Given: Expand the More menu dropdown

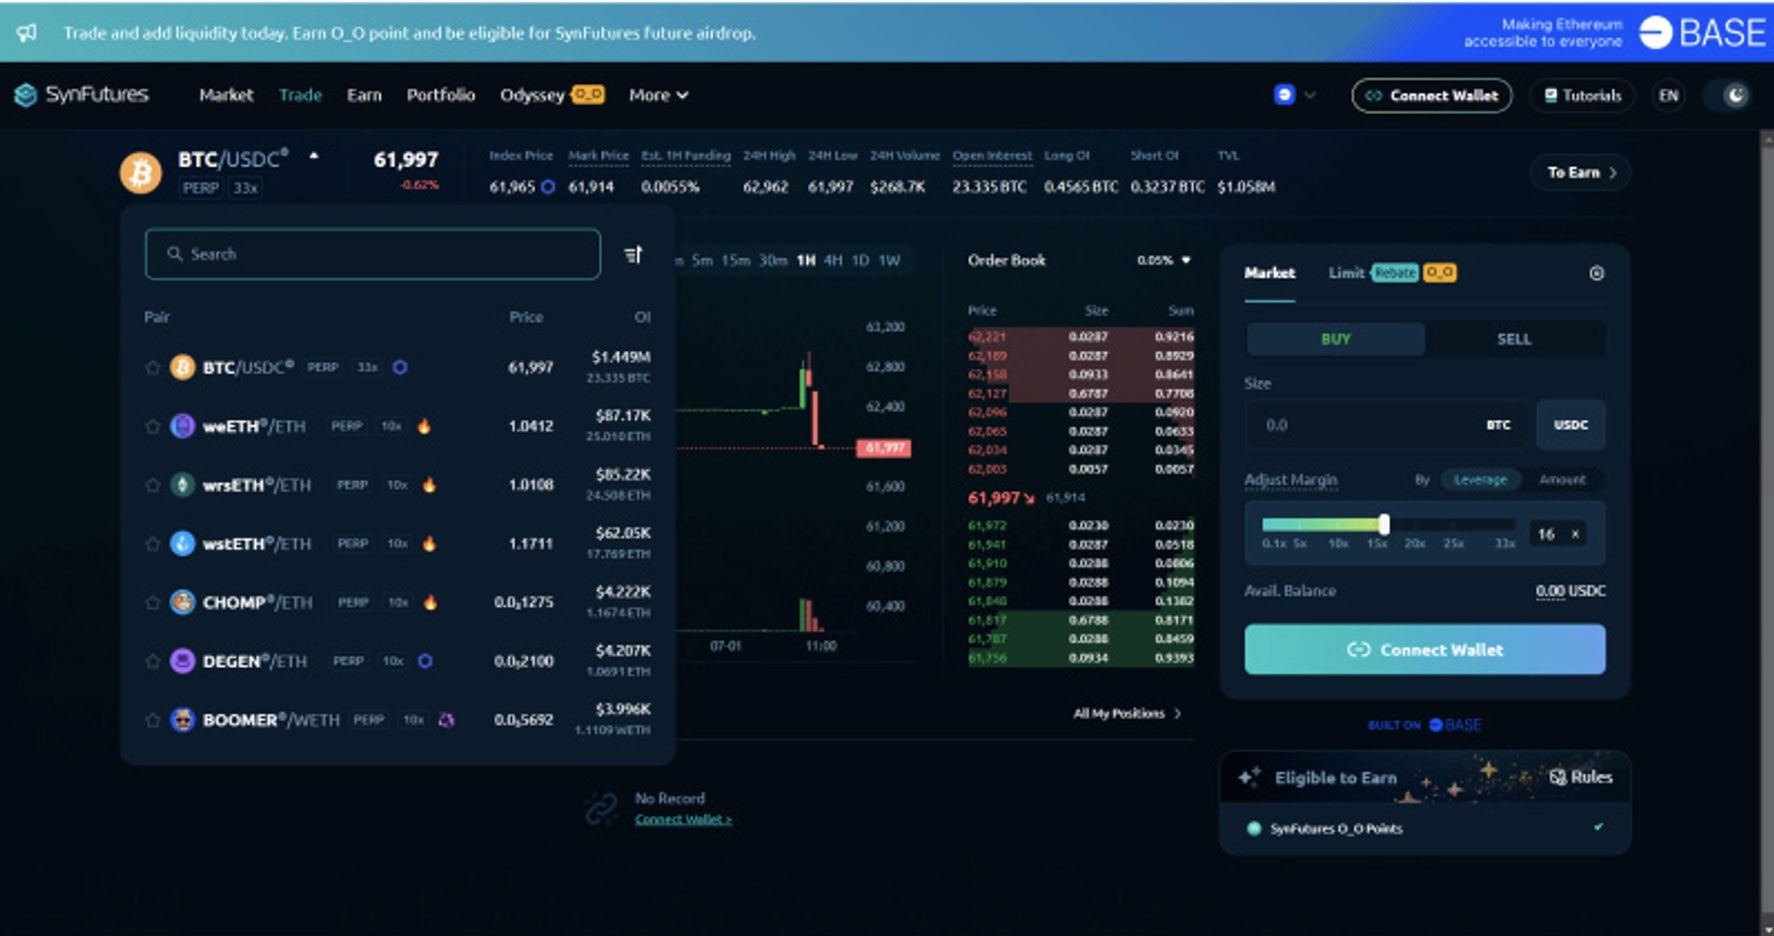Looking at the screenshot, I should point(658,95).
